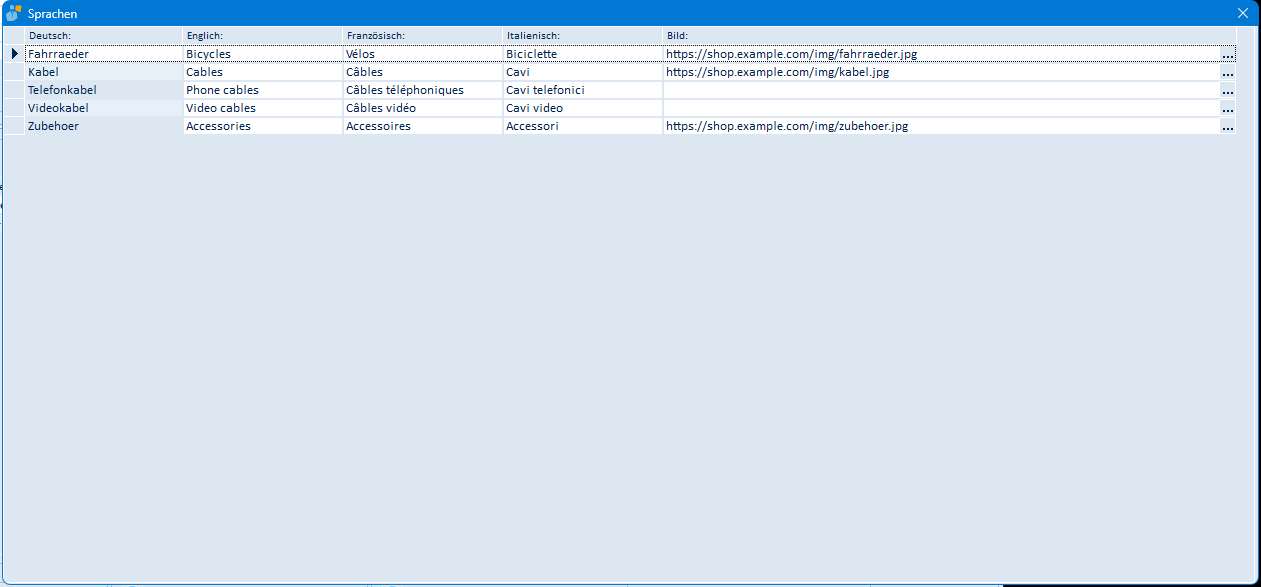Click the Deutsch column header

click(x=104, y=36)
